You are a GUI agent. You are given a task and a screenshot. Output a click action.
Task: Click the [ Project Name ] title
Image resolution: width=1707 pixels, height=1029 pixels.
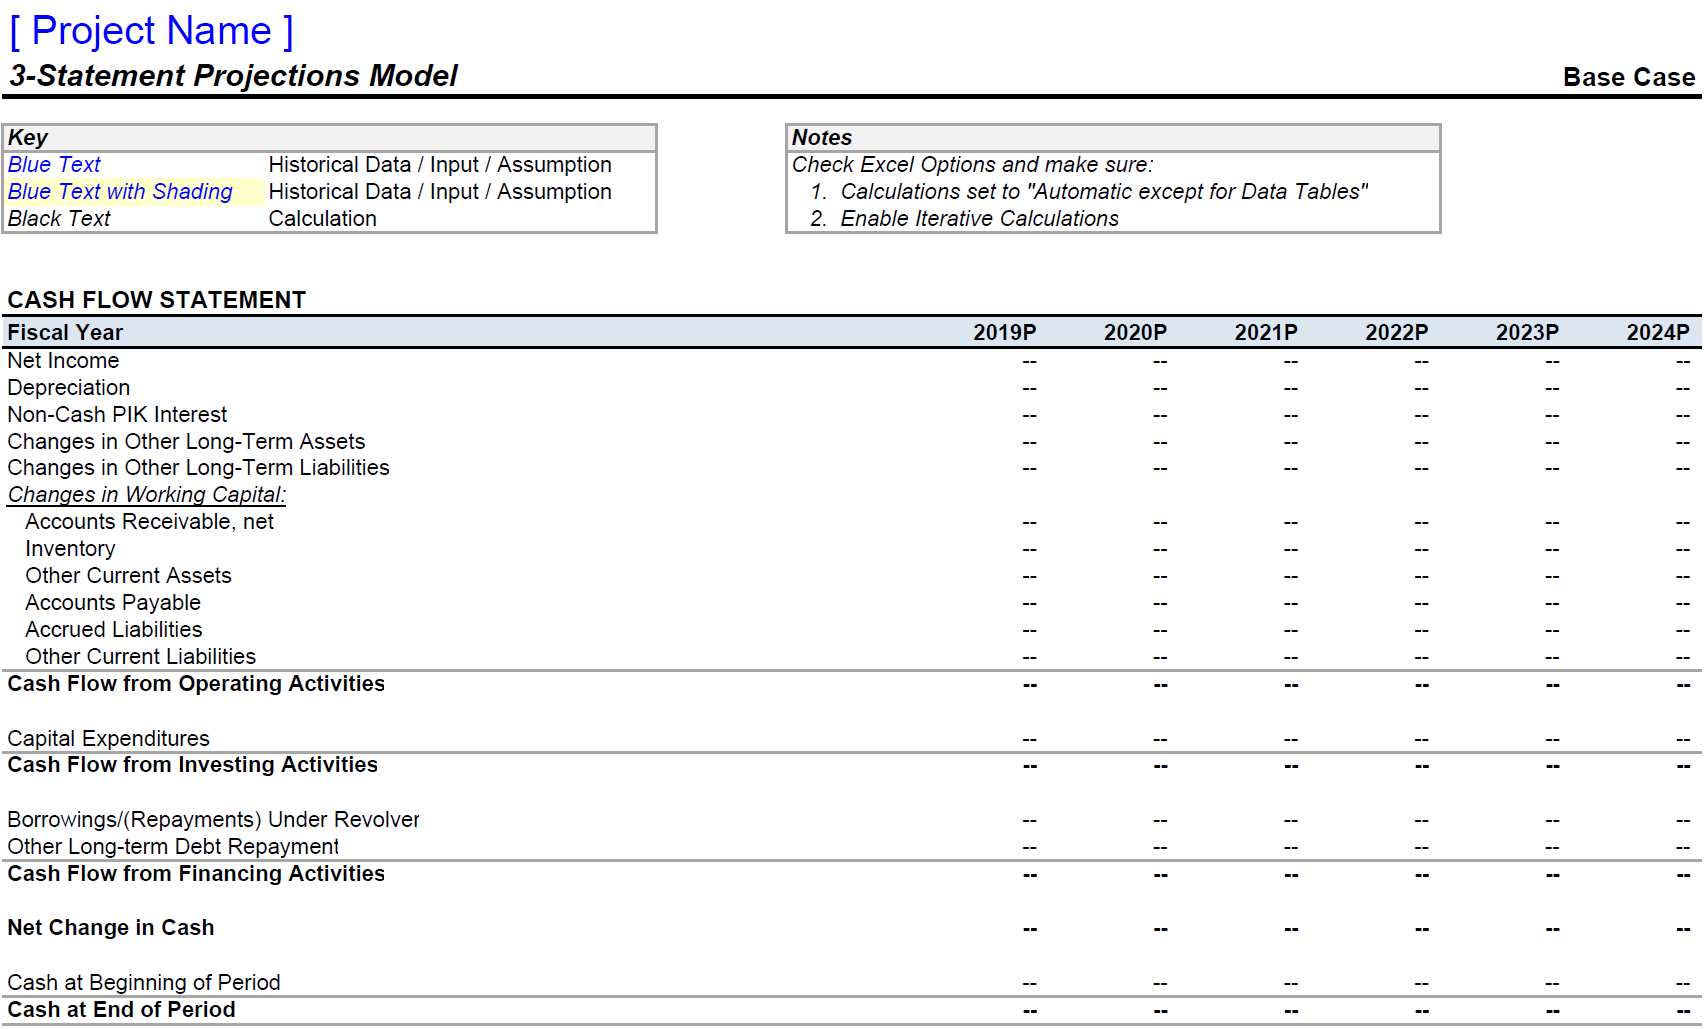[151, 31]
